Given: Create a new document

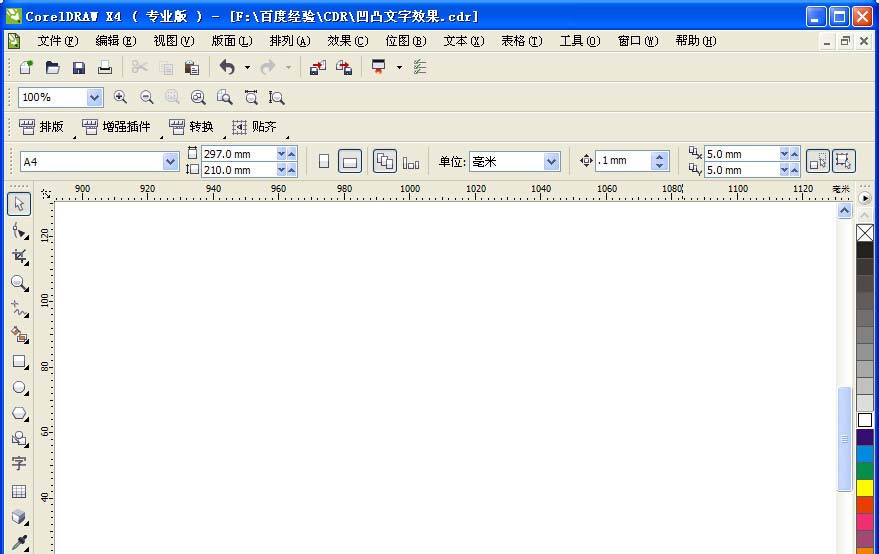Looking at the screenshot, I should pos(26,68).
